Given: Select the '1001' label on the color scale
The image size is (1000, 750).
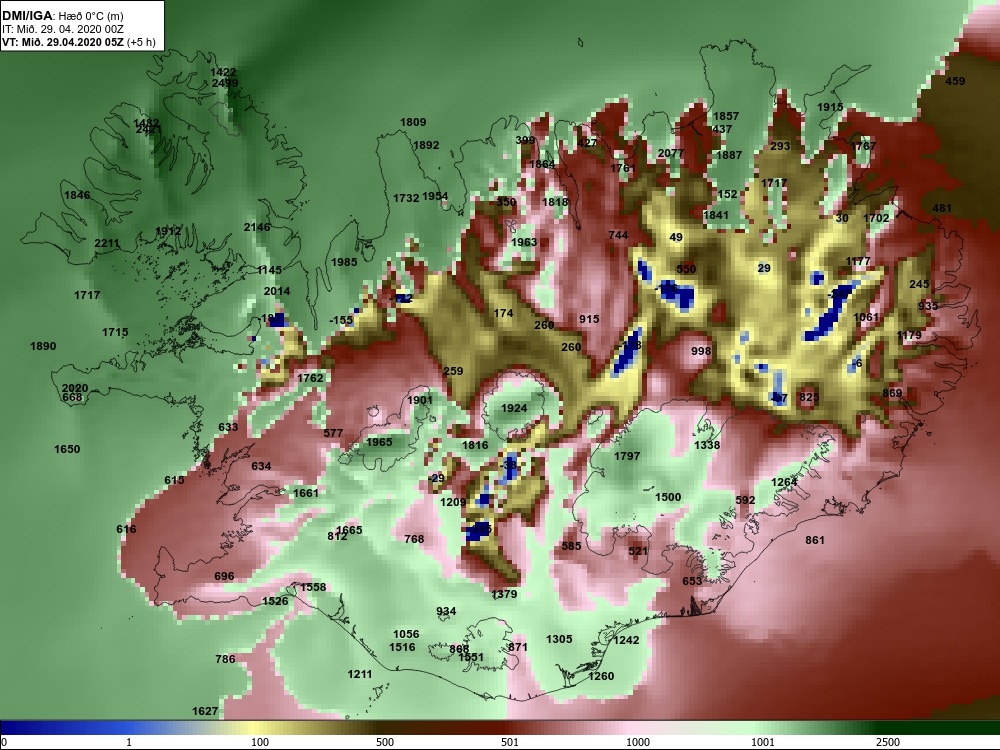Looking at the screenshot, I should pyautogui.click(x=763, y=742).
